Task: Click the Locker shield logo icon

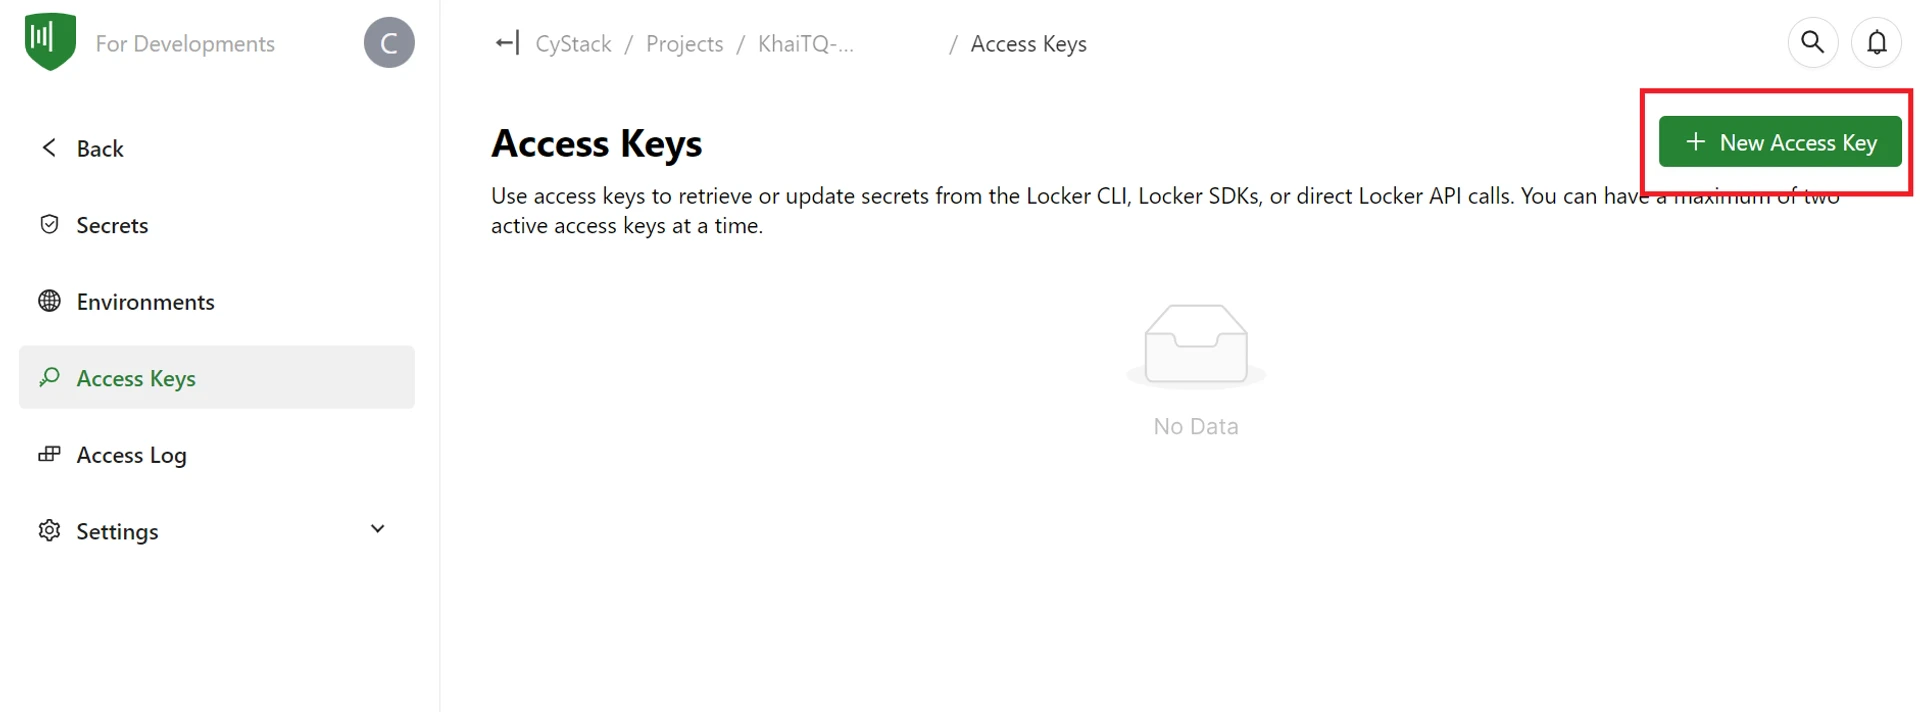Action: coord(48,41)
